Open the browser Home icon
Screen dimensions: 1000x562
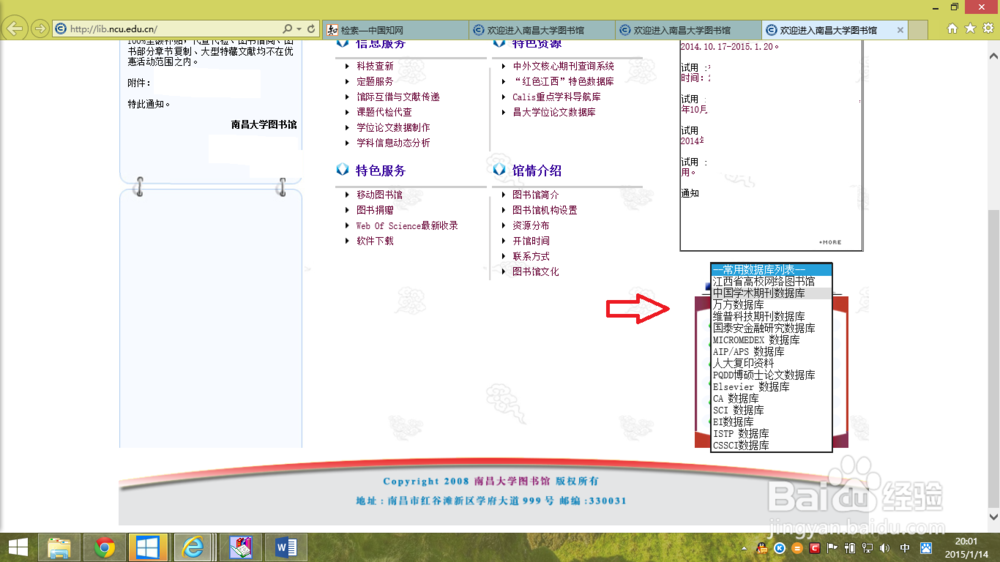tap(952, 29)
